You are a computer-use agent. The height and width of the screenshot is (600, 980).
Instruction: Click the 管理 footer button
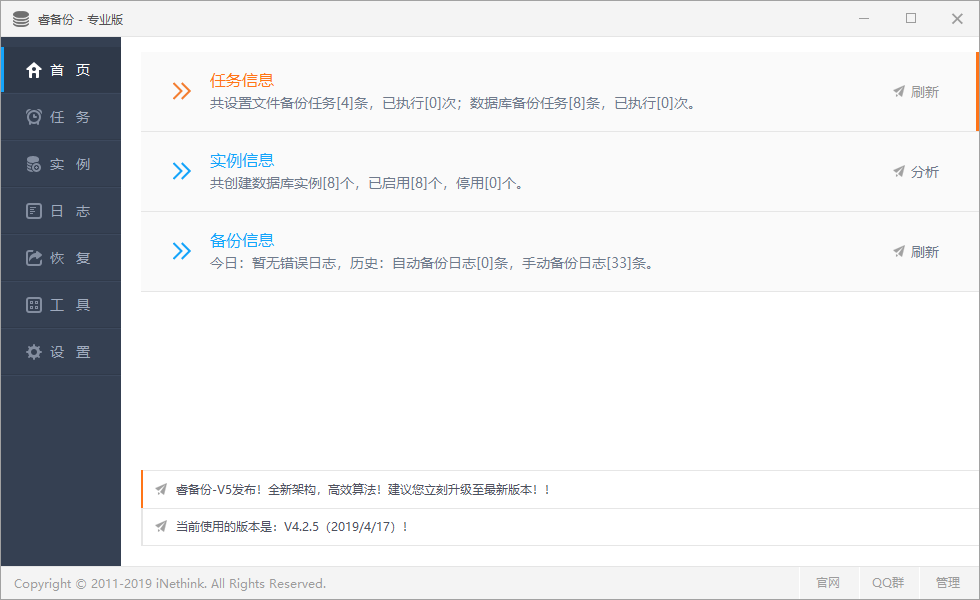coord(948,583)
